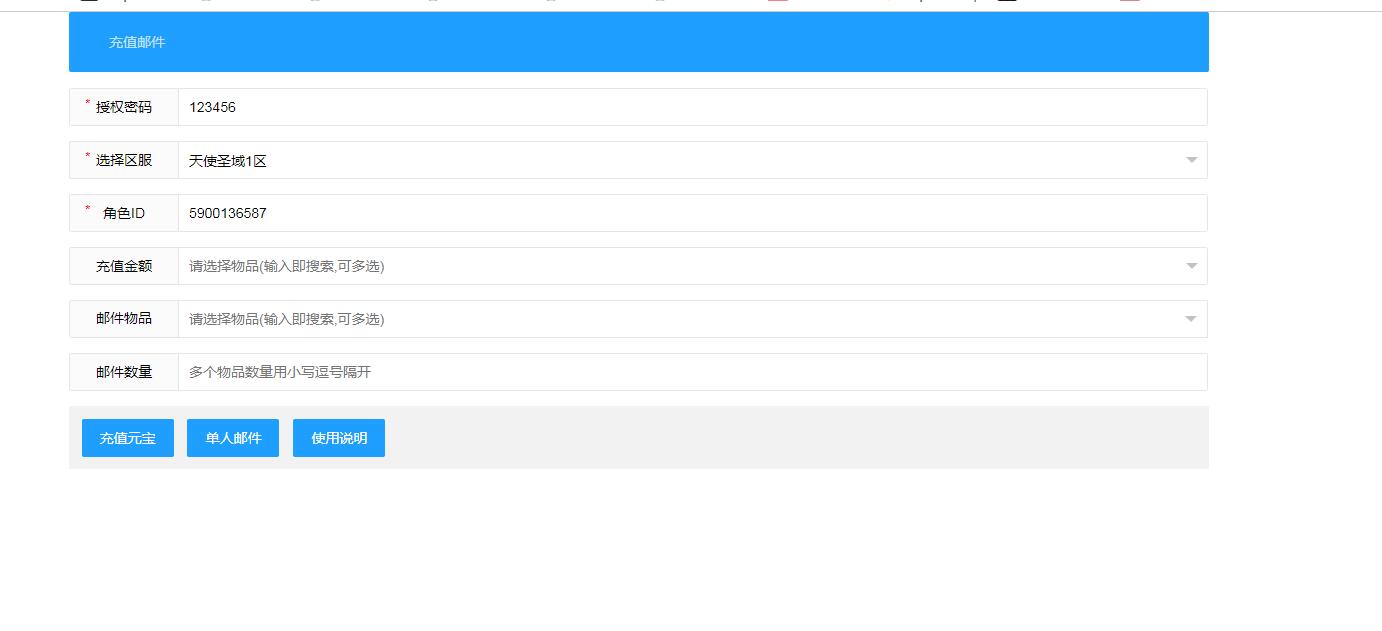This screenshot has height=631, width=1382.
Task: Focus the 充值金额 item search box
Action: point(680,266)
